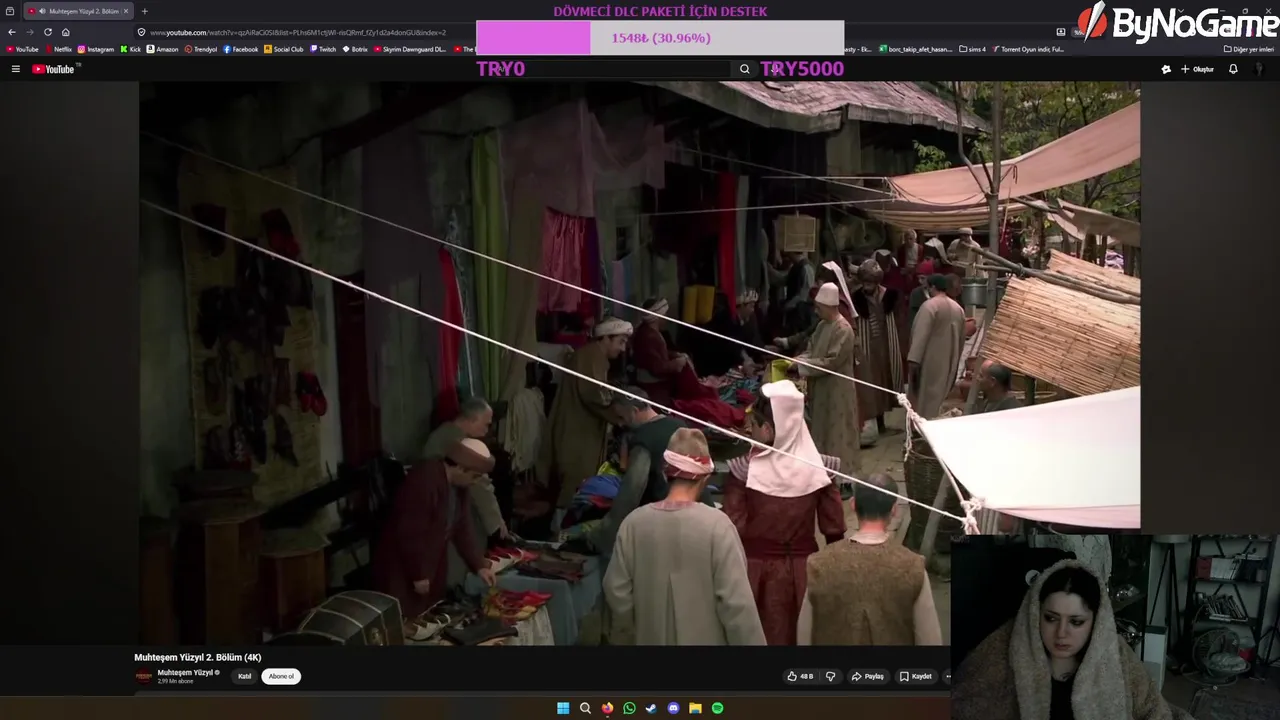
Task: Expand Diğer yer imleri bookmarks folder
Action: (1249, 49)
